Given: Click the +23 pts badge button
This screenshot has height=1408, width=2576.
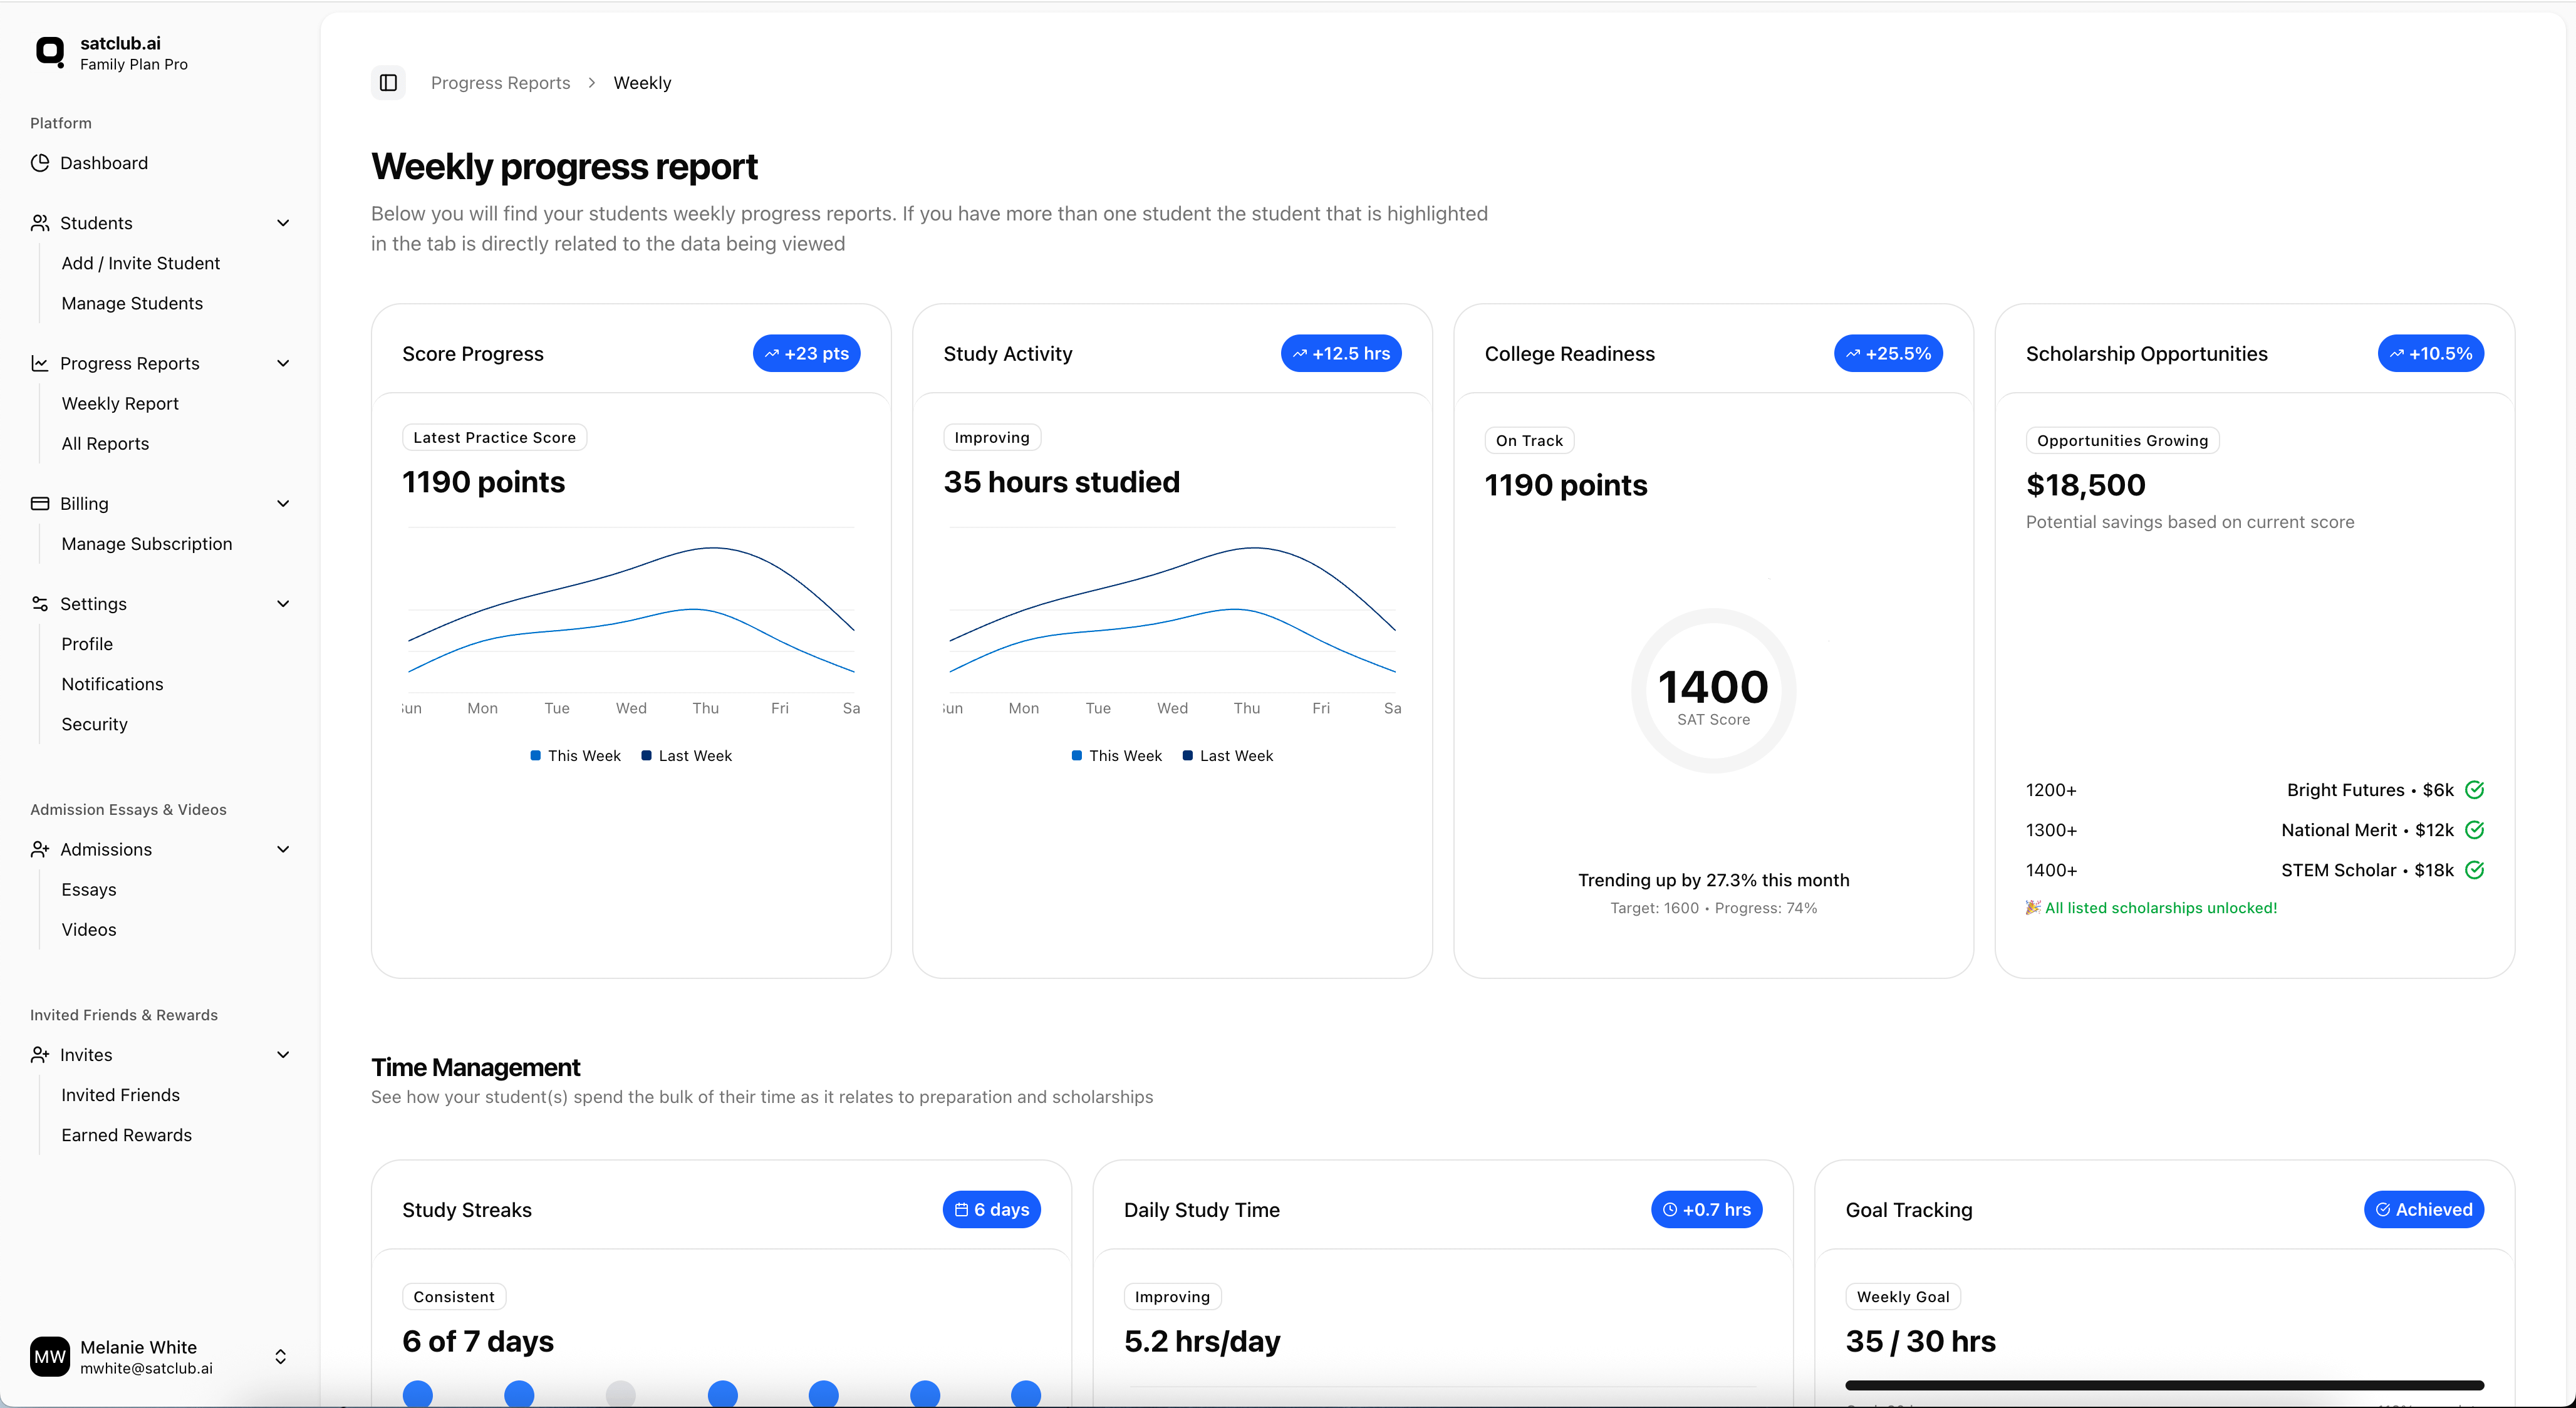Looking at the screenshot, I should pyautogui.click(x=806, y=354).
